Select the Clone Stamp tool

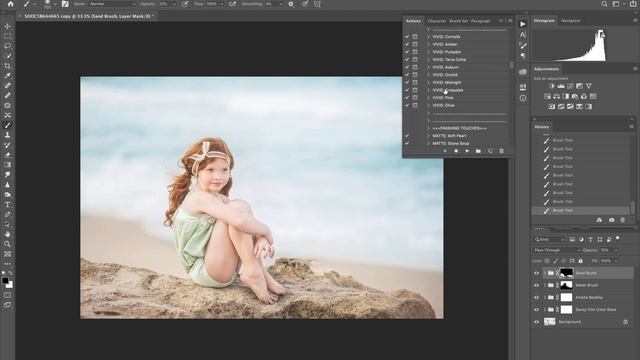(x=7, y=135)
